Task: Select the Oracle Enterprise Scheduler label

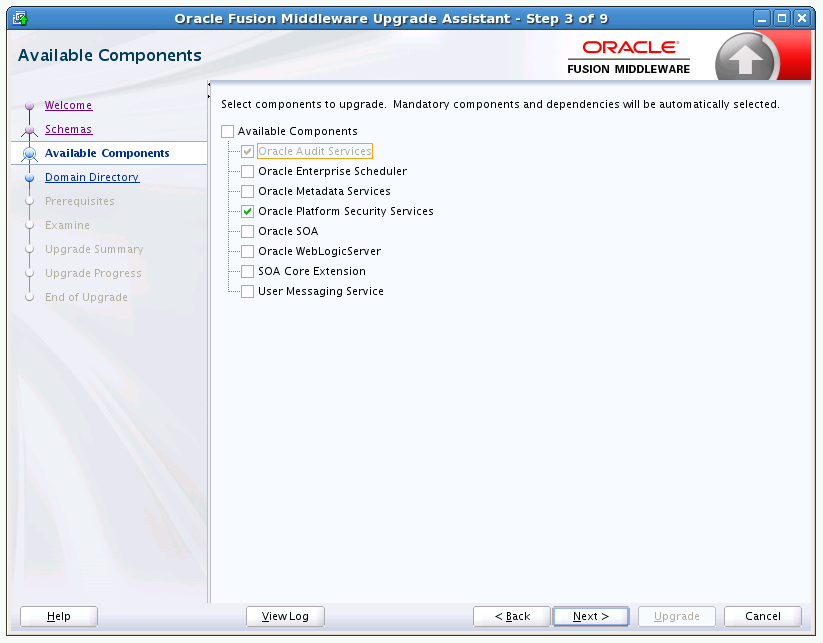Action: pyautogui.click(x=333, y=172)
